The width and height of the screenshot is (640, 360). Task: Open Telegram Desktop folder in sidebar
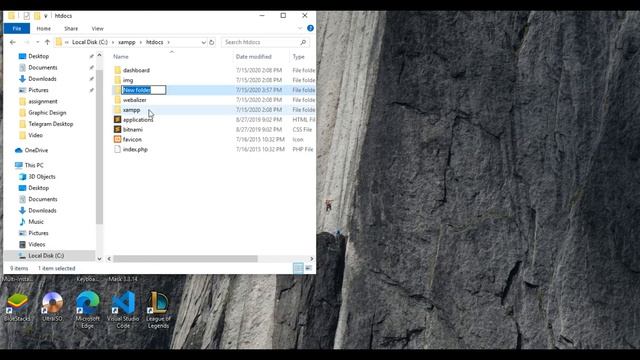[x=51, y=124]
